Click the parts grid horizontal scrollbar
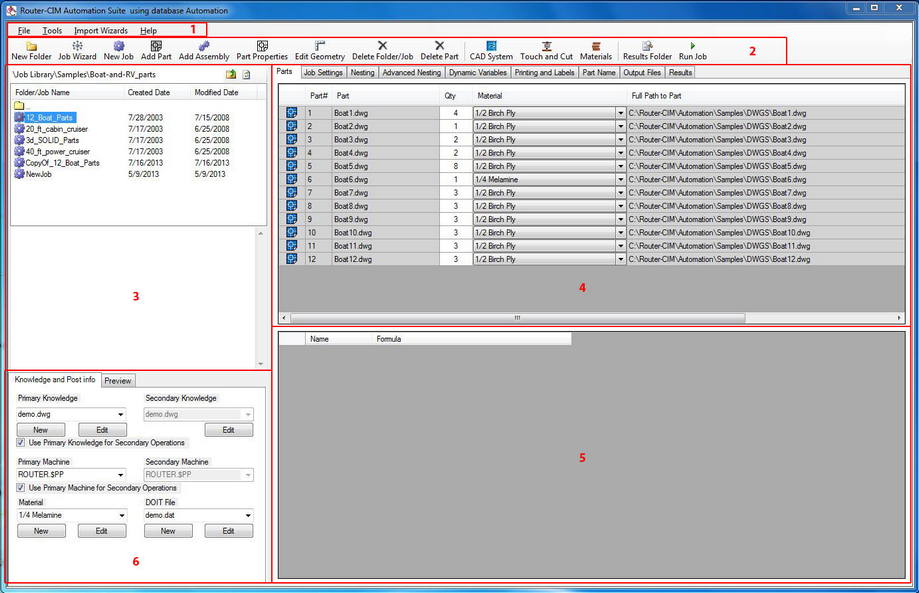This screenshot has height=593, width=919. click(518, 318)
